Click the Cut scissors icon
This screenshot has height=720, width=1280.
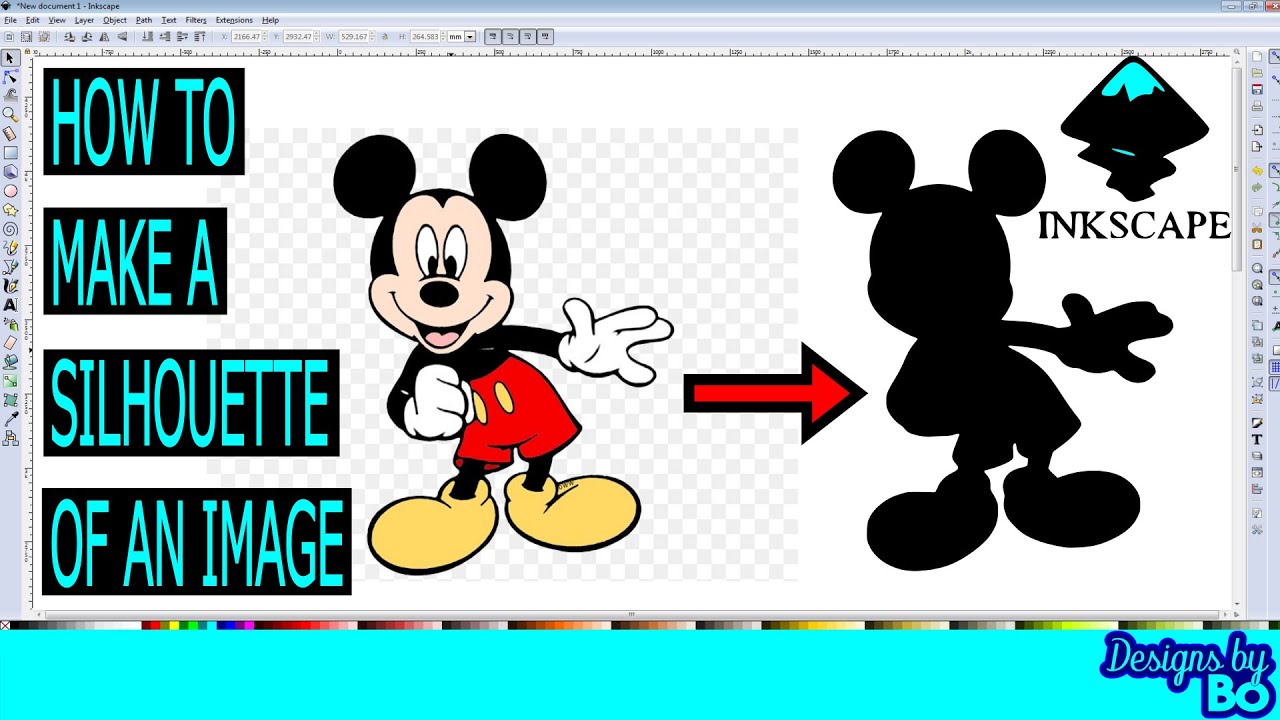tap(1257, 226)
